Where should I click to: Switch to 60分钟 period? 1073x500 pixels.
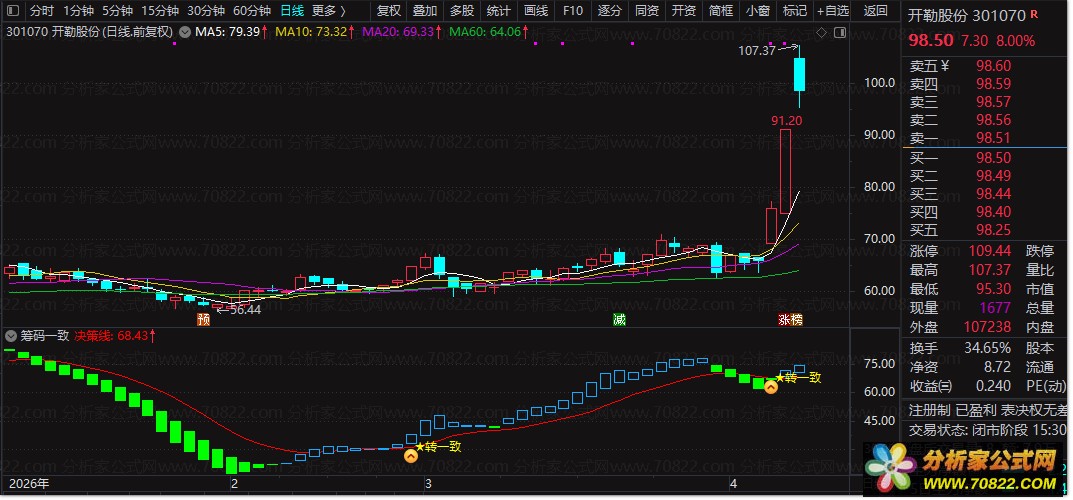(x=252, y=11)
